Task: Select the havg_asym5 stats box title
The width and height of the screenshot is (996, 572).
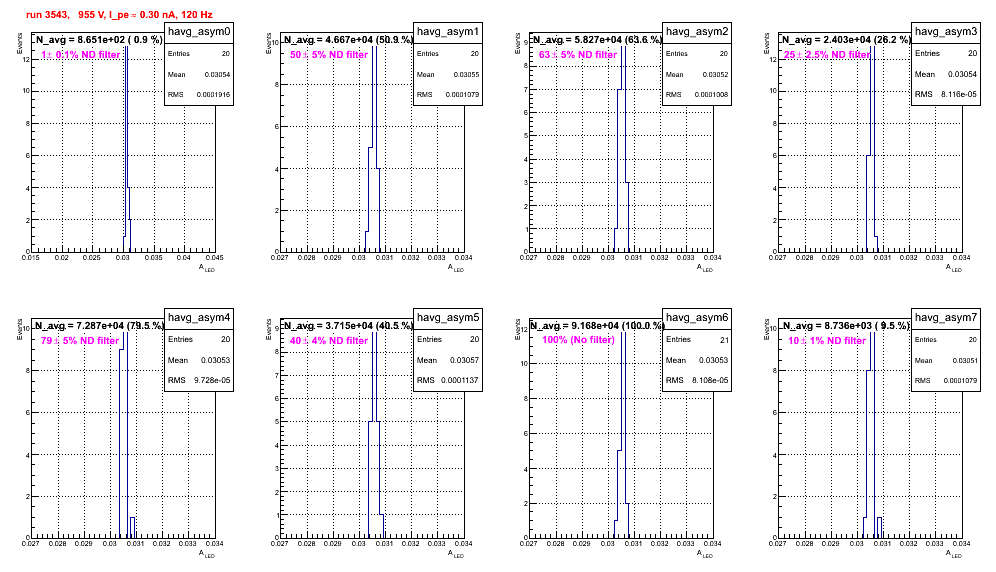Action: [448, 318]
